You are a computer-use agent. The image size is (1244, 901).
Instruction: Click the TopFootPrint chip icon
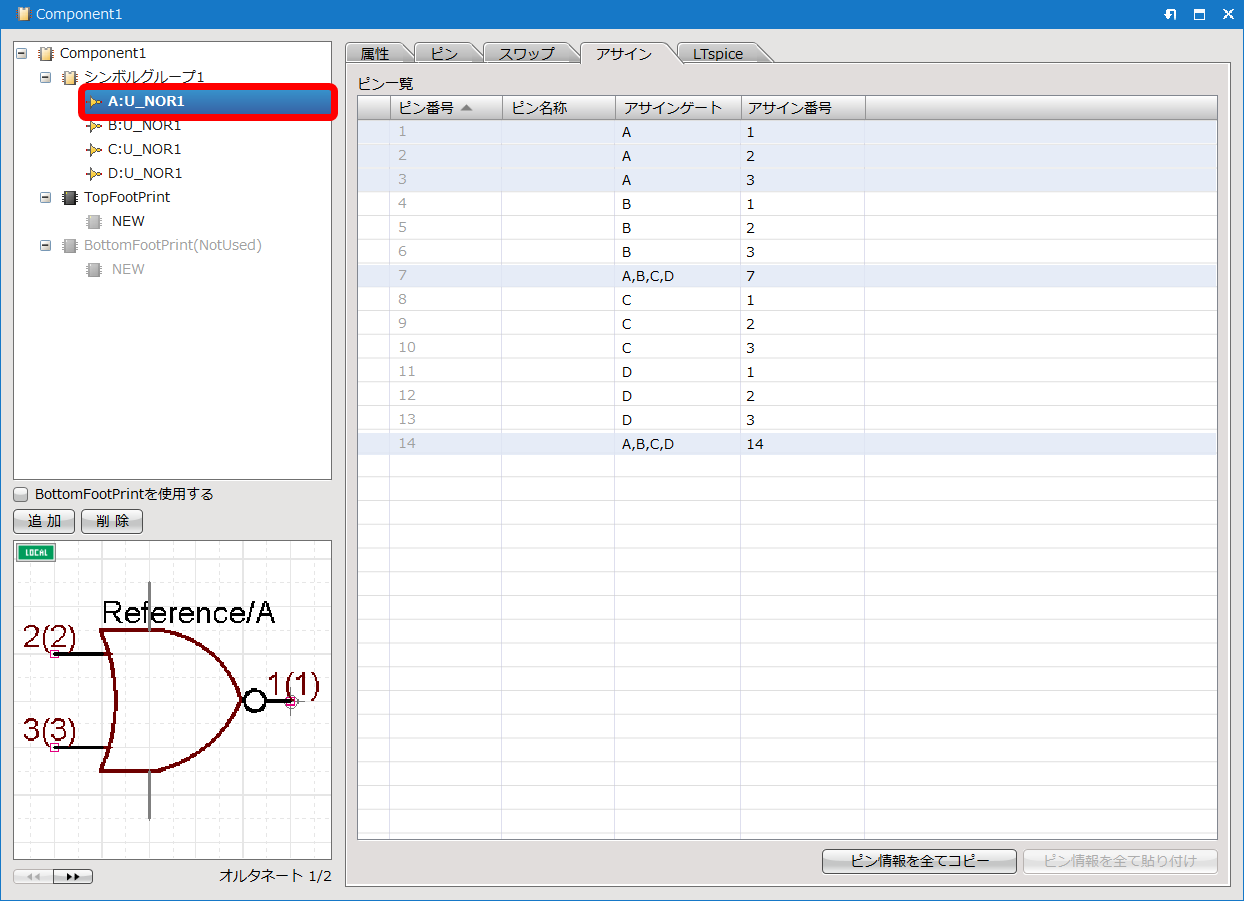point(70,197)
